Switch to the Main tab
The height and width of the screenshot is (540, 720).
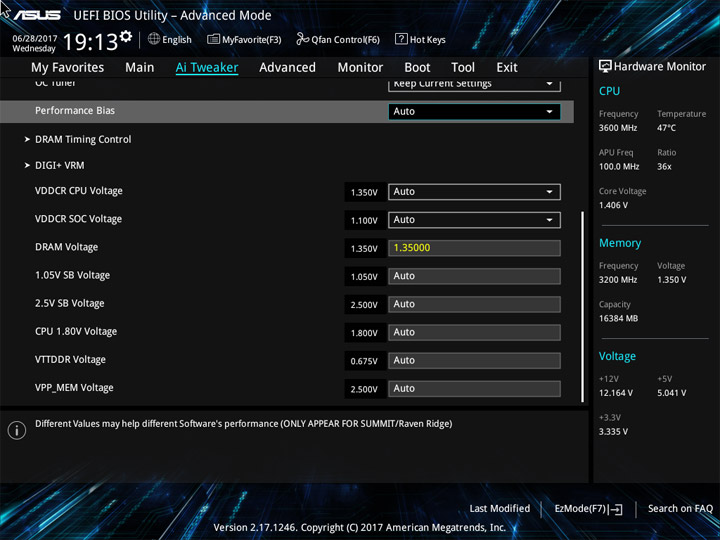[140, 68]
